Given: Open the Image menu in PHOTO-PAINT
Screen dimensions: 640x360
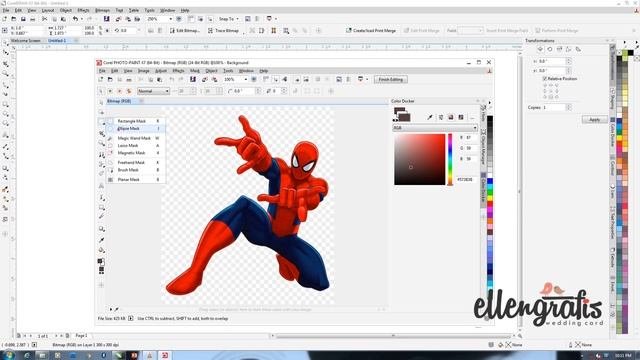Looking at the screenshot, I should [x=144, y=71].
